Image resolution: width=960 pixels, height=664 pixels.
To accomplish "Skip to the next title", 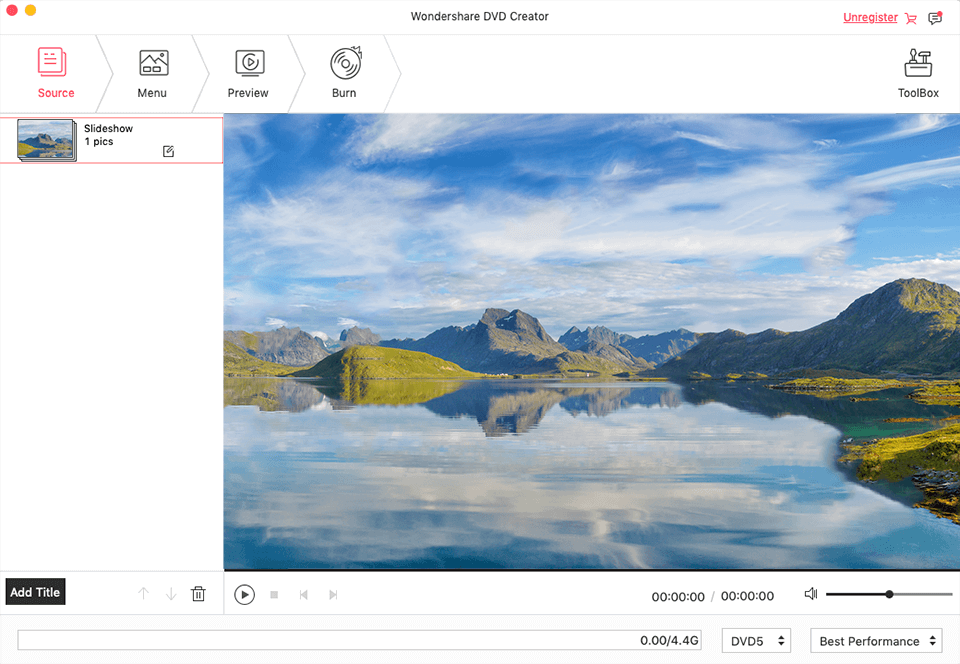I will (333, 594).
